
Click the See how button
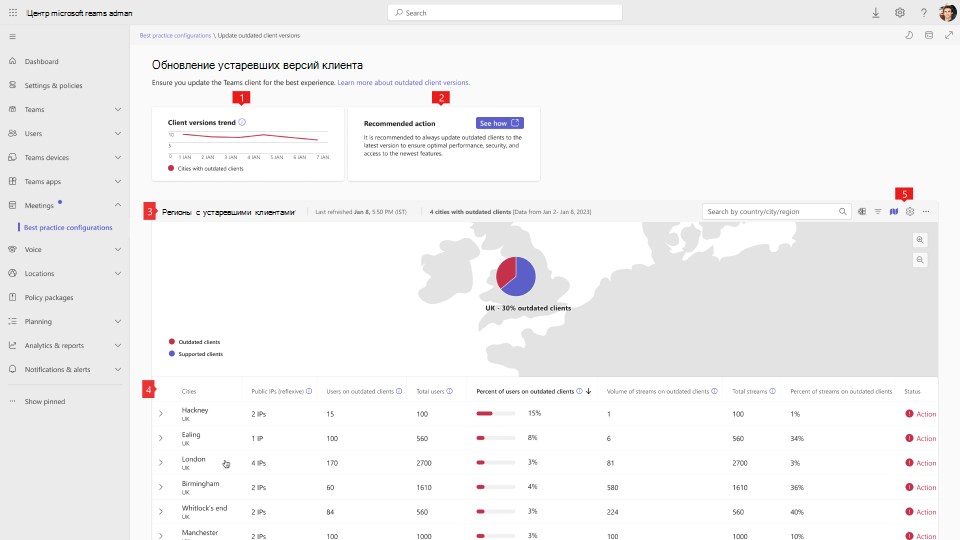click(x=499, y=123)
